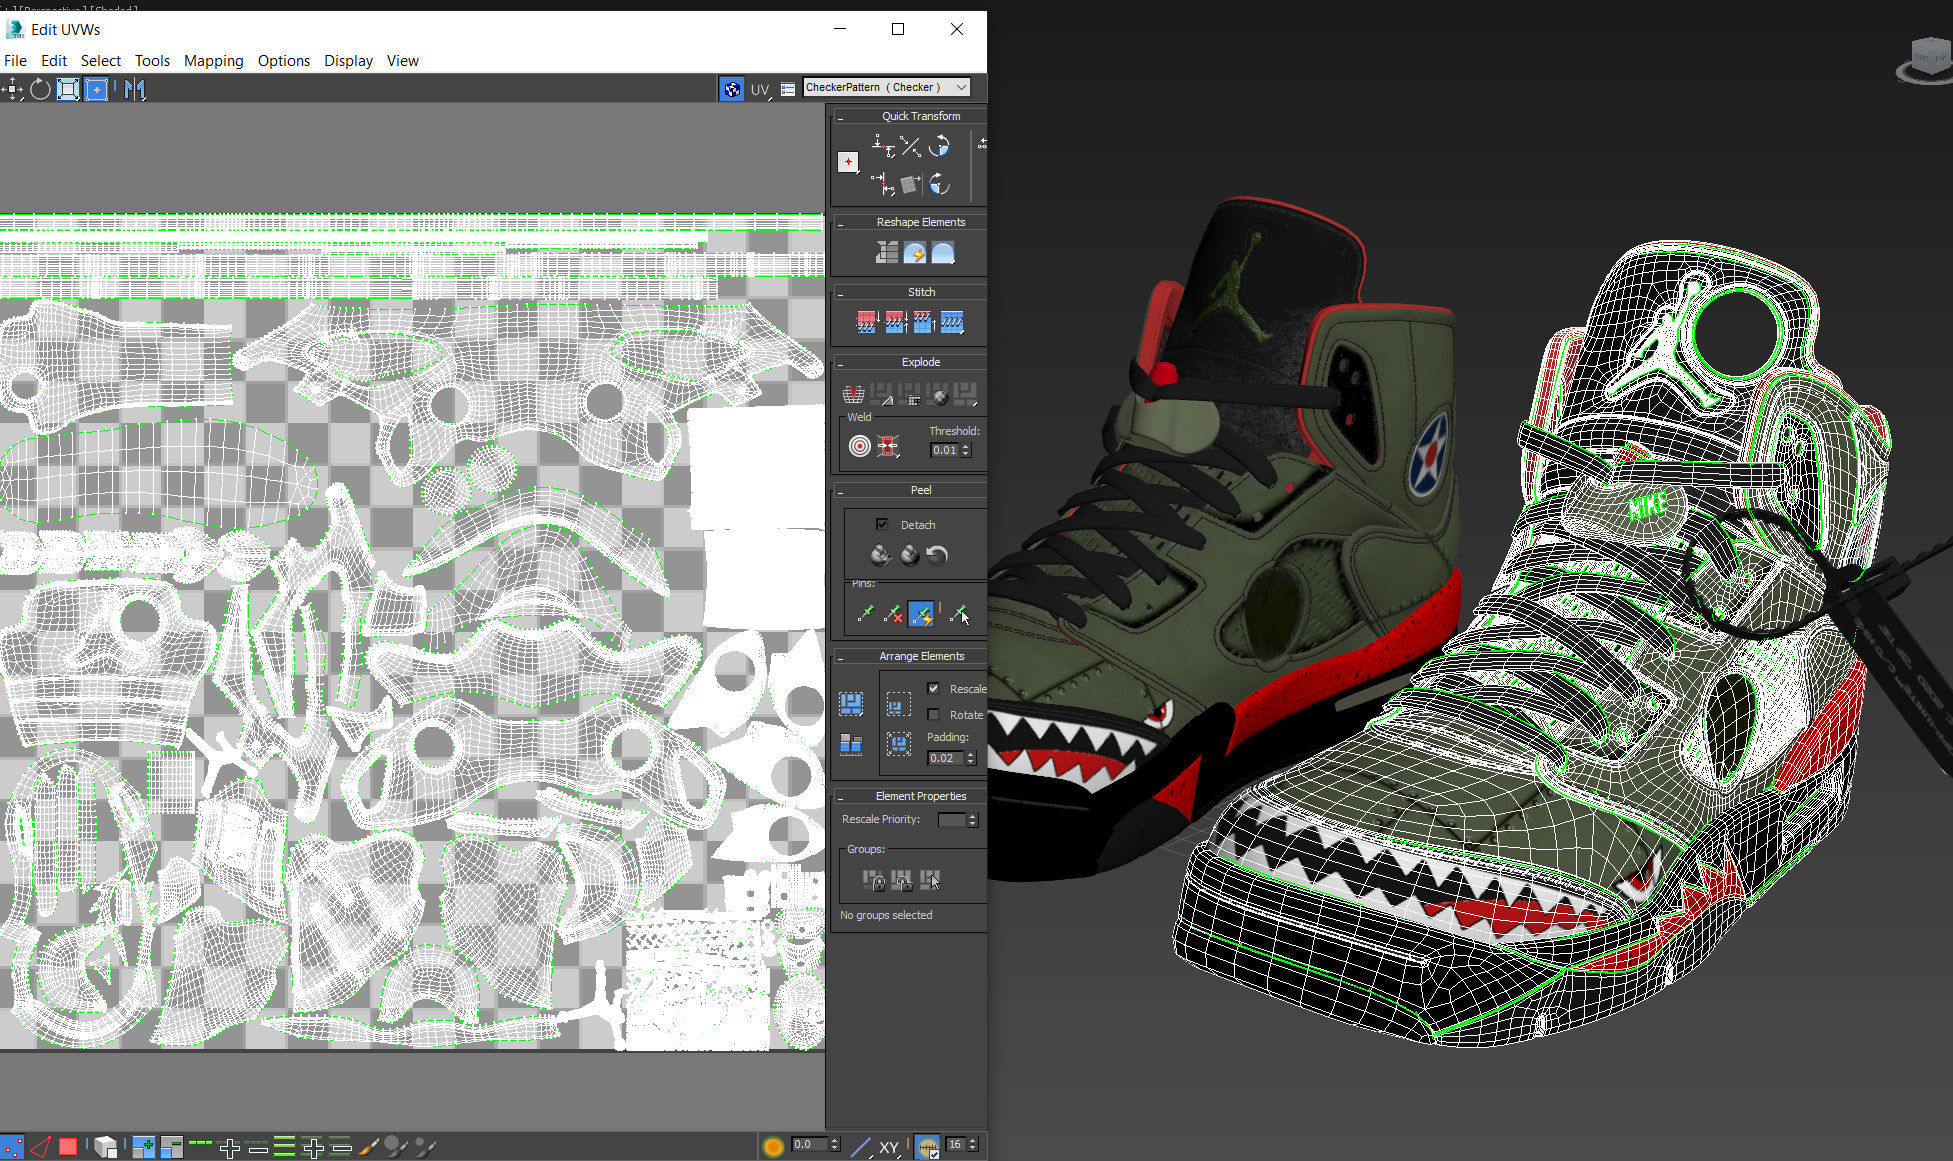Click Stitch To Target icon
This screenshot has width=1953, height=1161.
coord(866,322)
